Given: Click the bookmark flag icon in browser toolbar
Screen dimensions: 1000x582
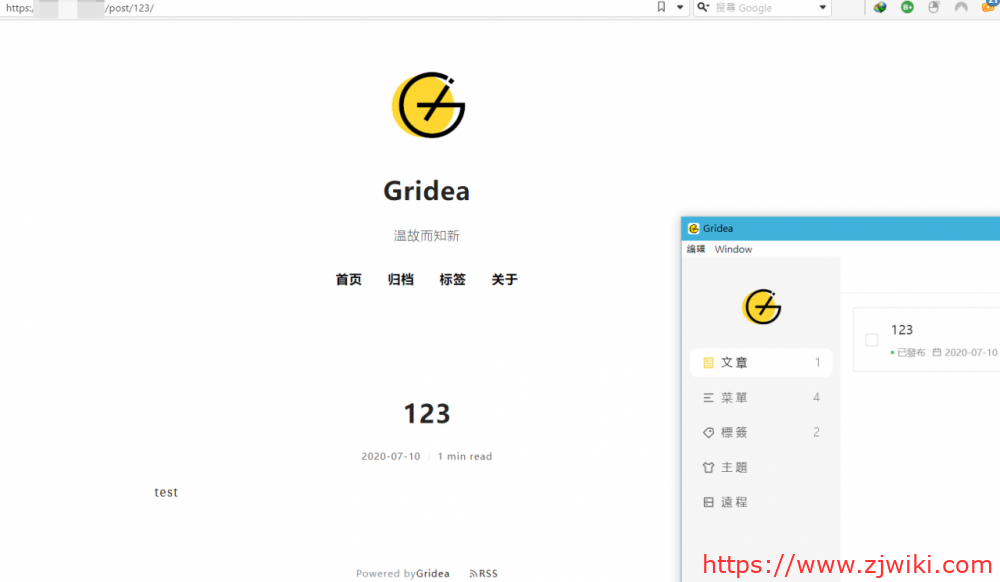Looking at the screenshot, I should pos(661,7).
